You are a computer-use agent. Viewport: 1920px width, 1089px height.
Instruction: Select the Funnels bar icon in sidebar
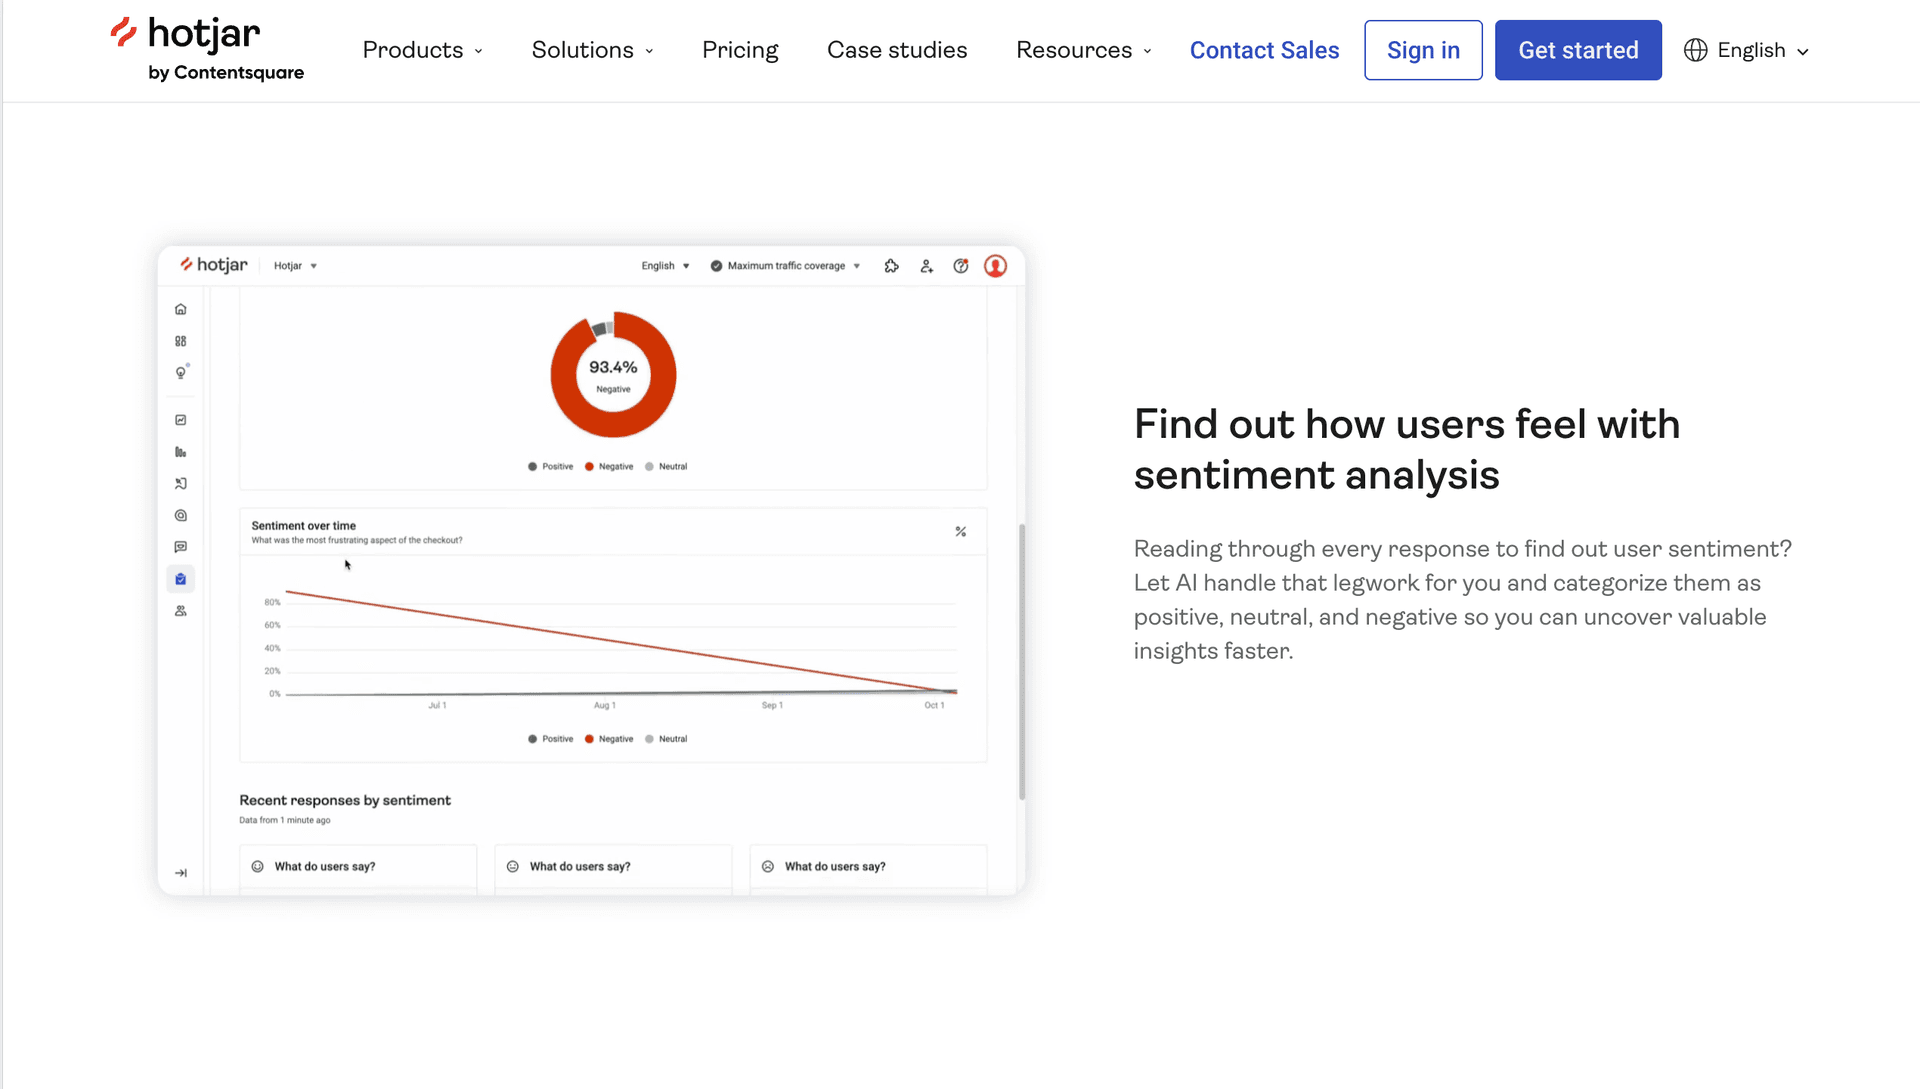[x=181, y=452]
